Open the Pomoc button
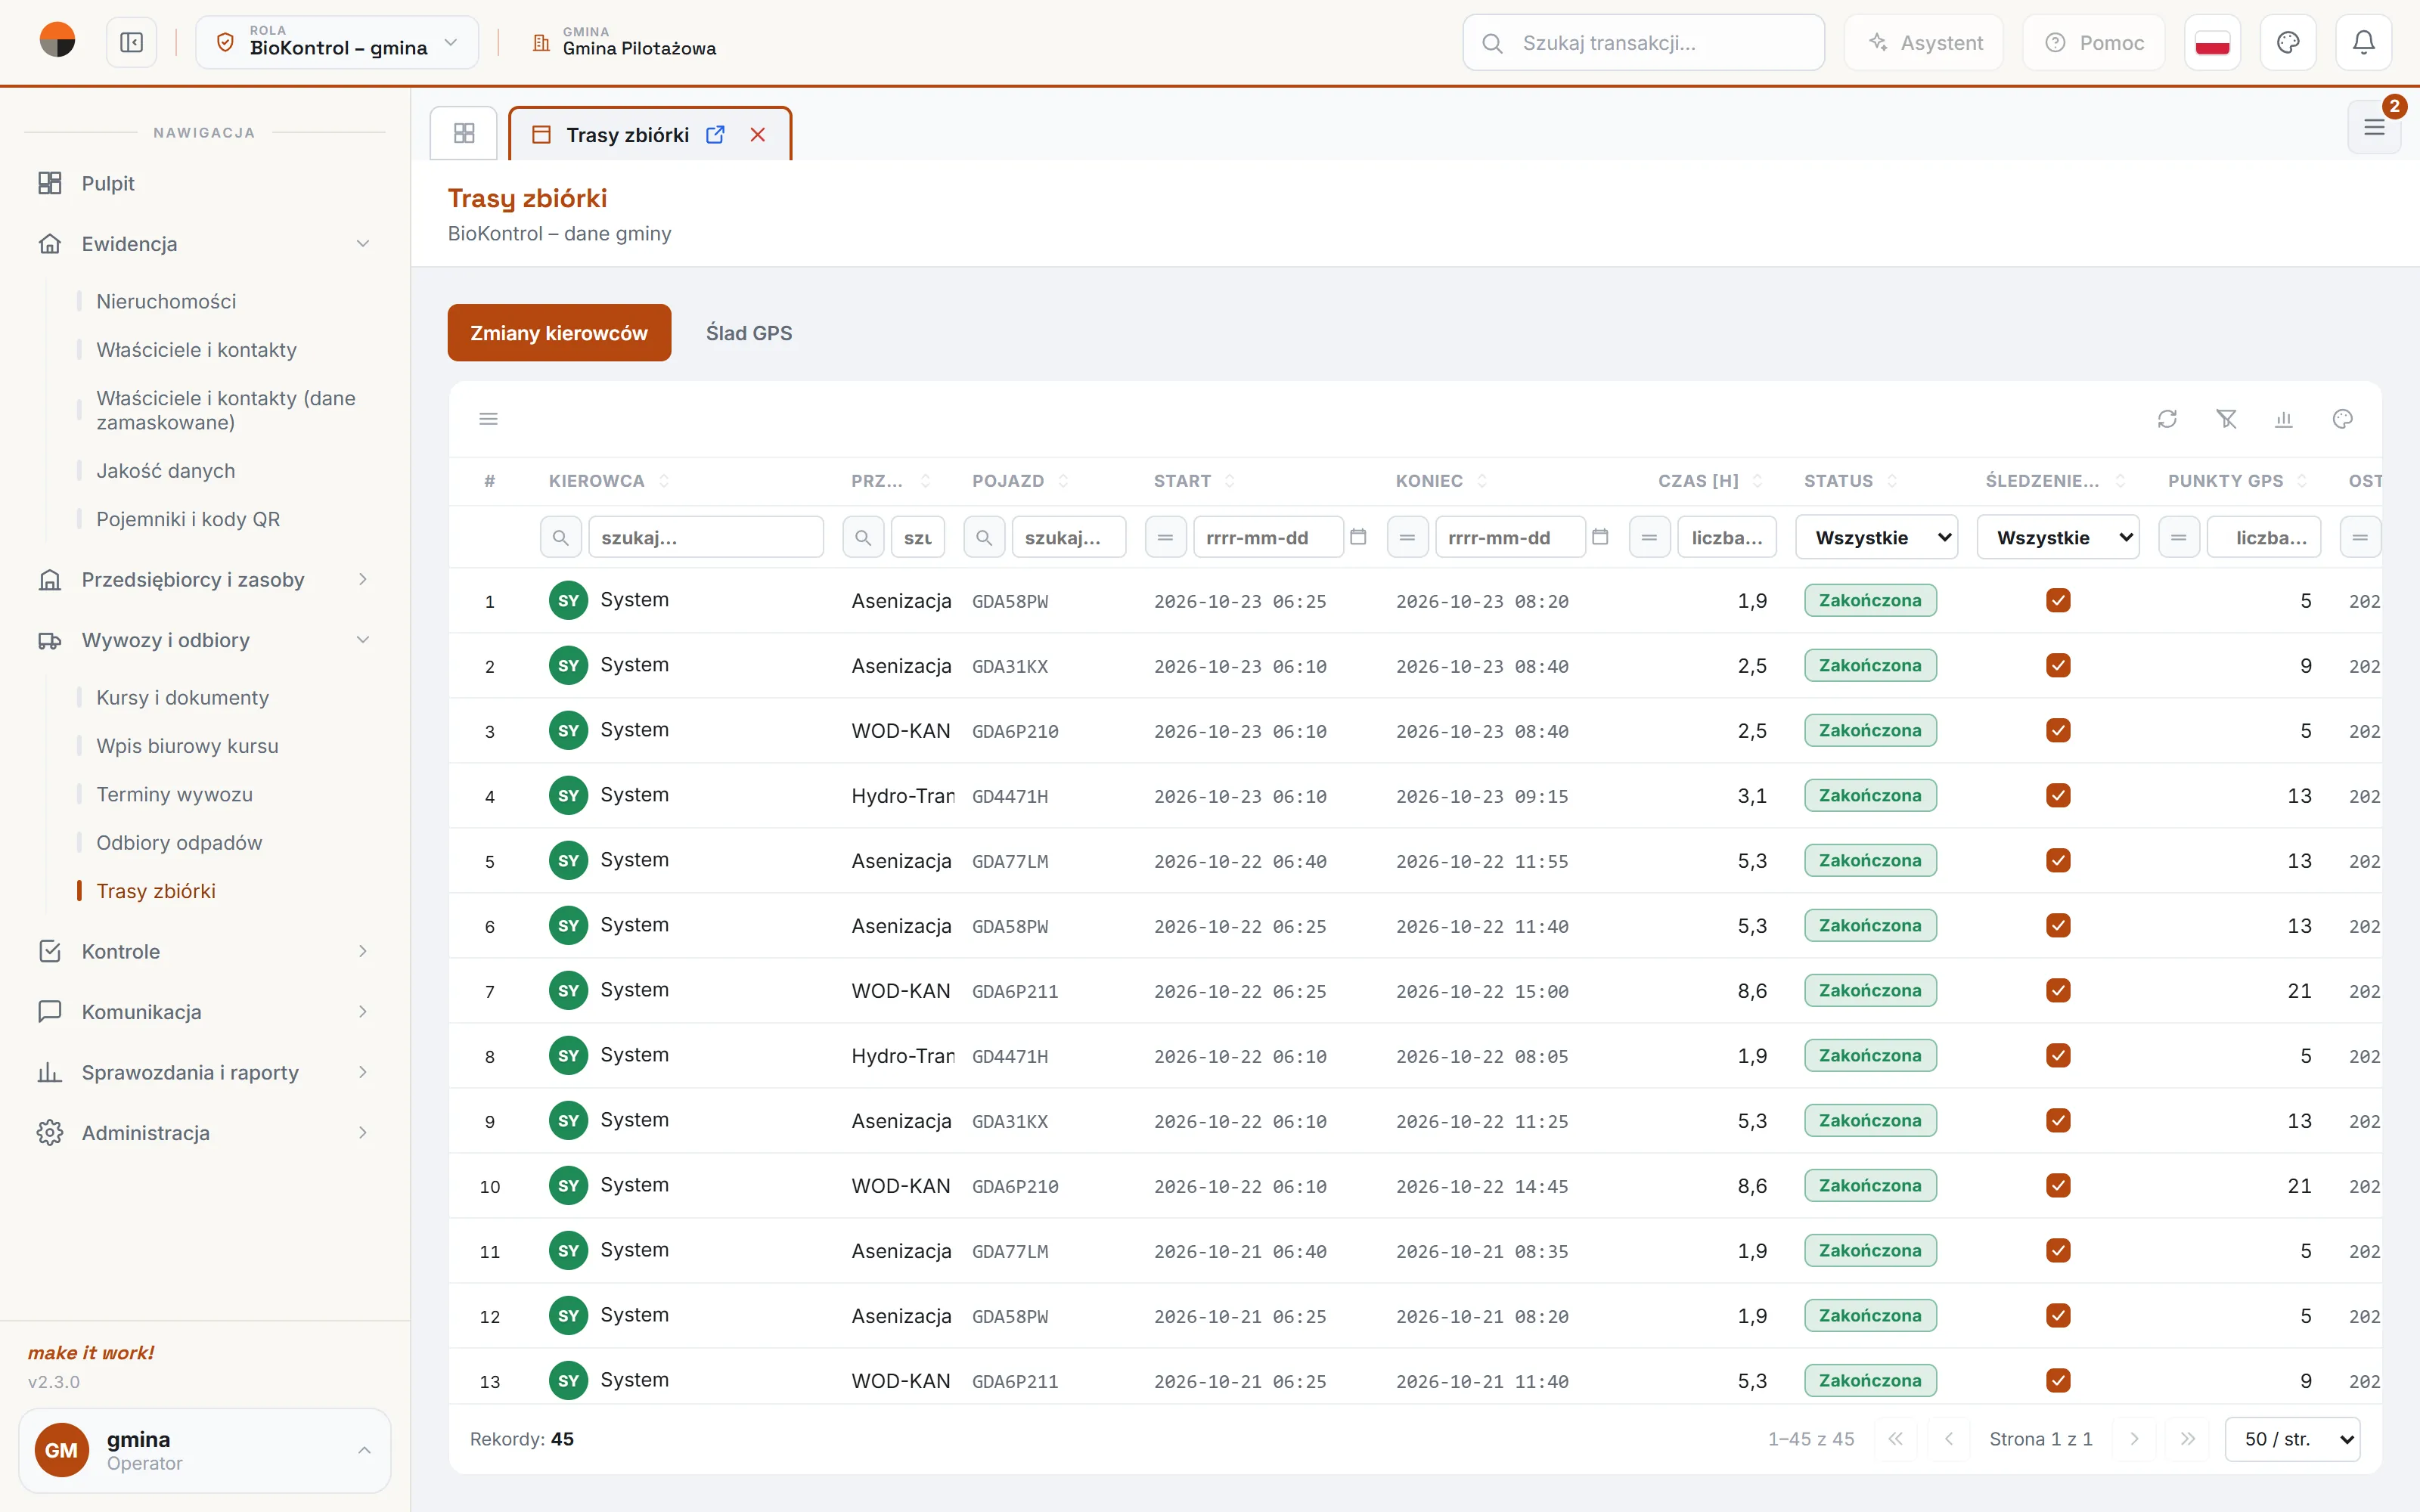Screen dimensions: 2420x1512 click(x=2094, y=42)
